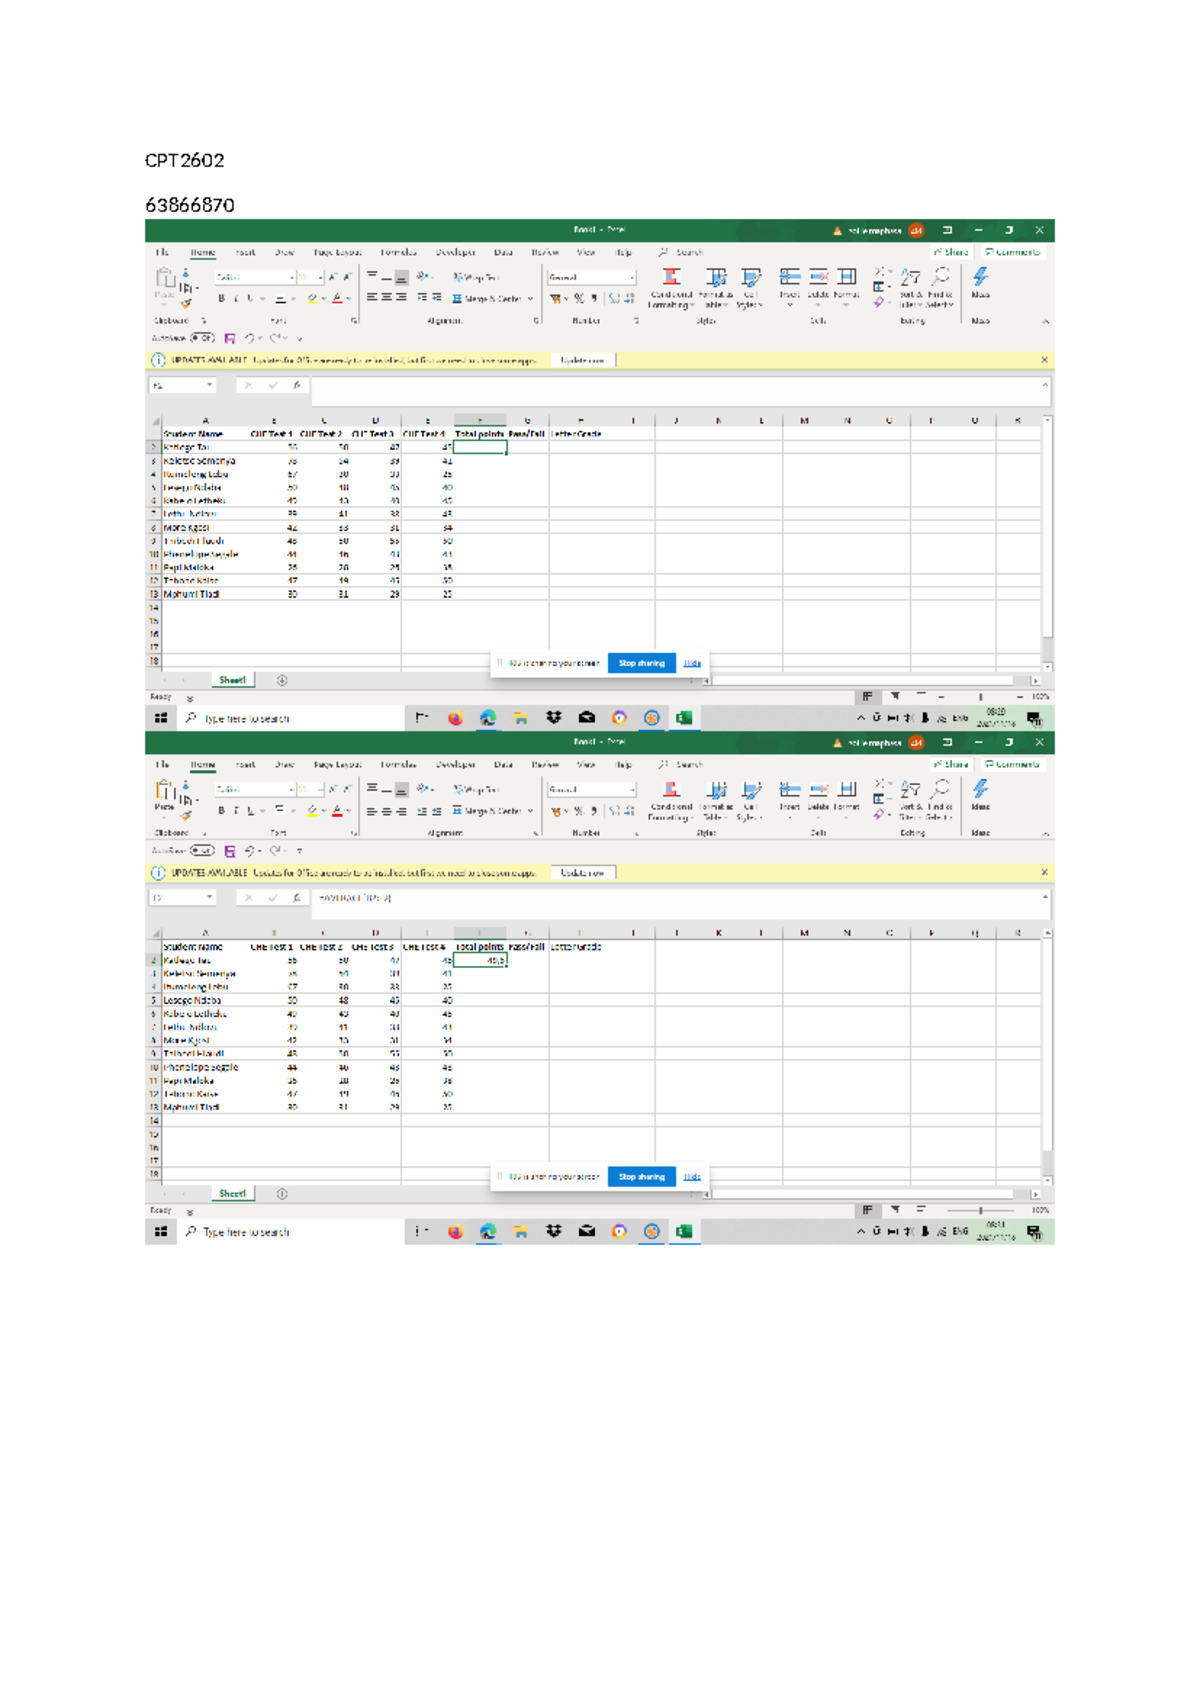Open font size dropdown in first Excel screenshot
This screenshot has width=1200, height=1696.
(x=320, y=277)
